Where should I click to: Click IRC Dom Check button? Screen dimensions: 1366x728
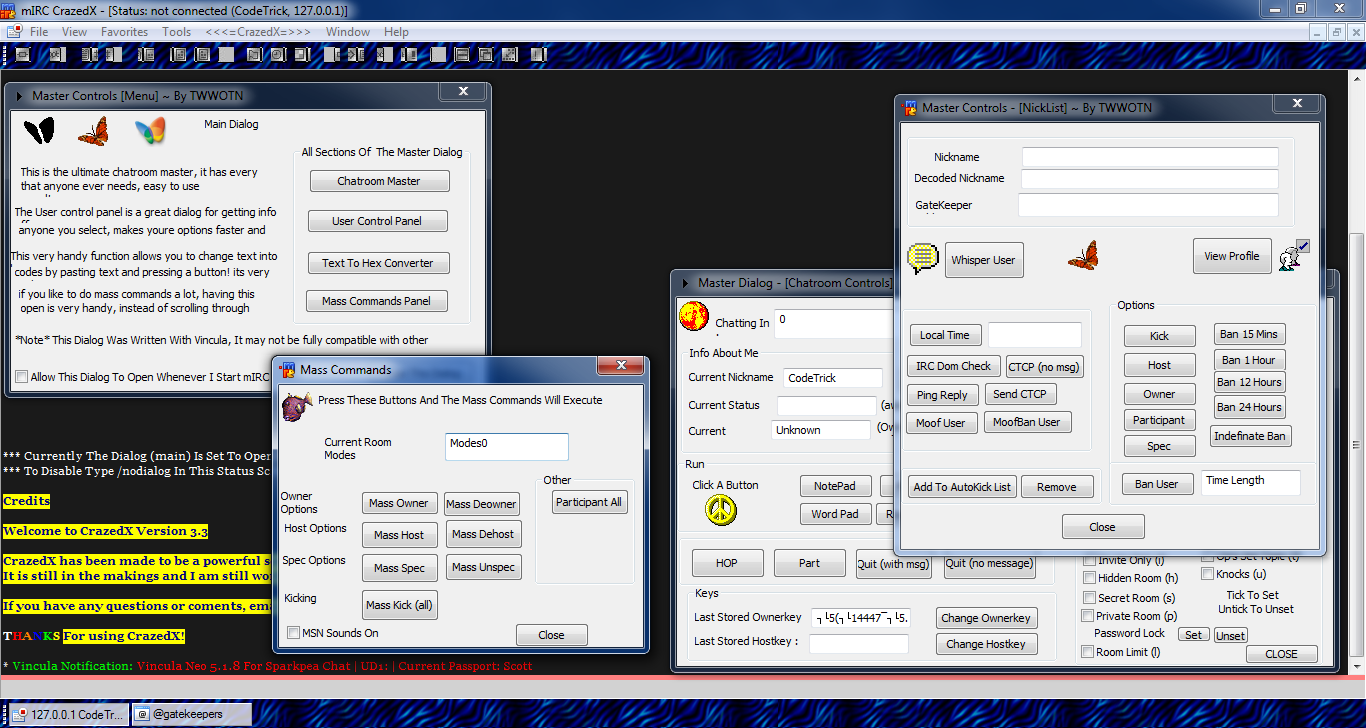click(954, 366)
